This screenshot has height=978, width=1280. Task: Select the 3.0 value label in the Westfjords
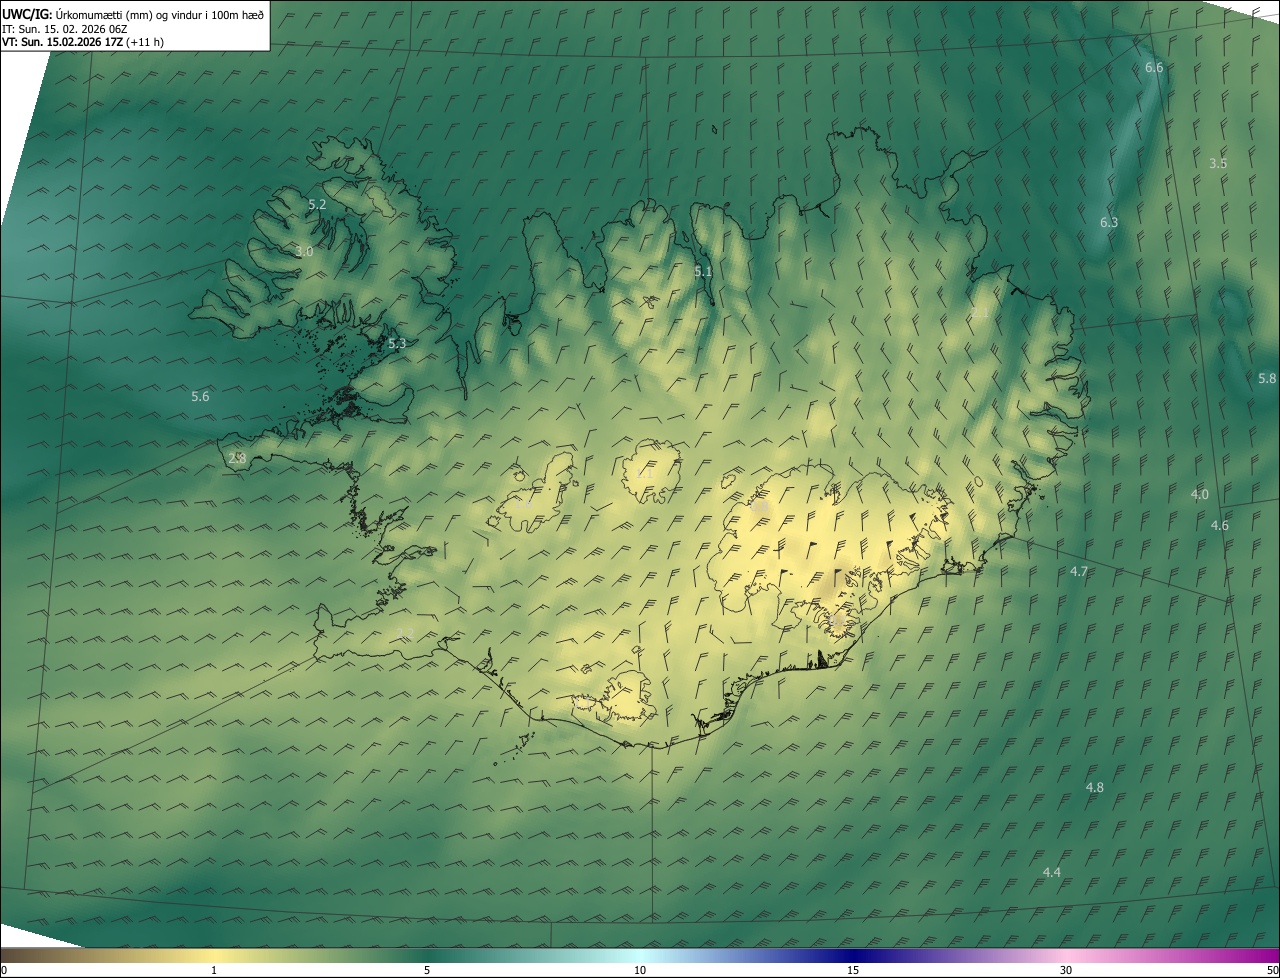(304, 252)
